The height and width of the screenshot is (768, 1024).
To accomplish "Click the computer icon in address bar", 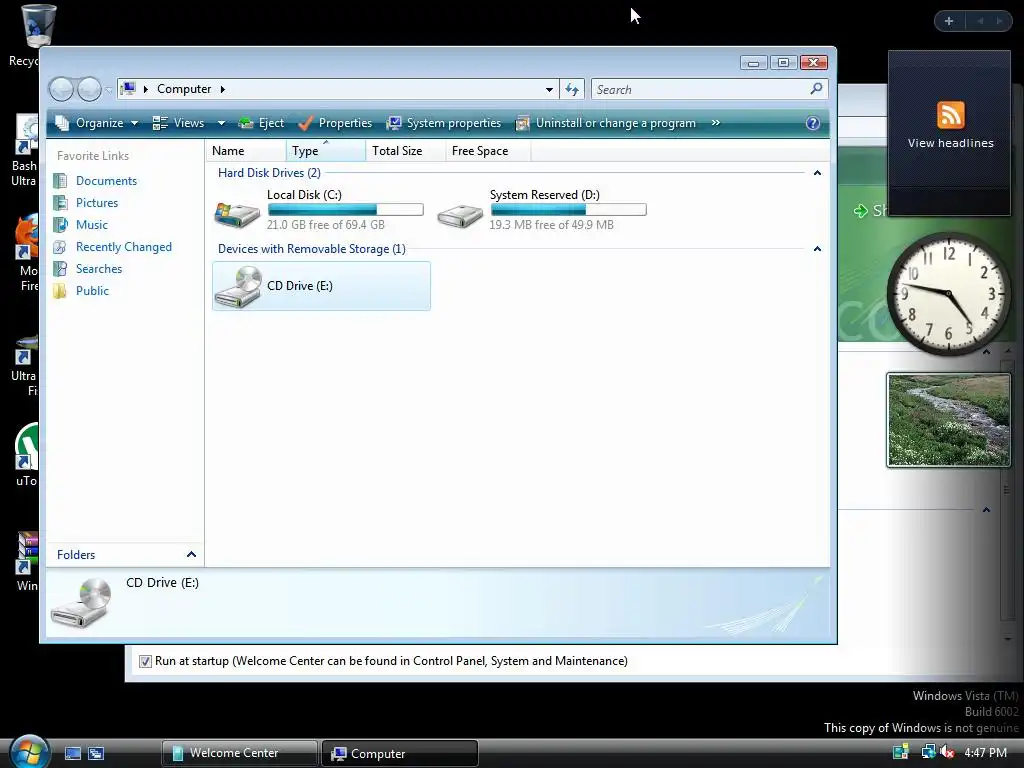I will tap(129, 89).
